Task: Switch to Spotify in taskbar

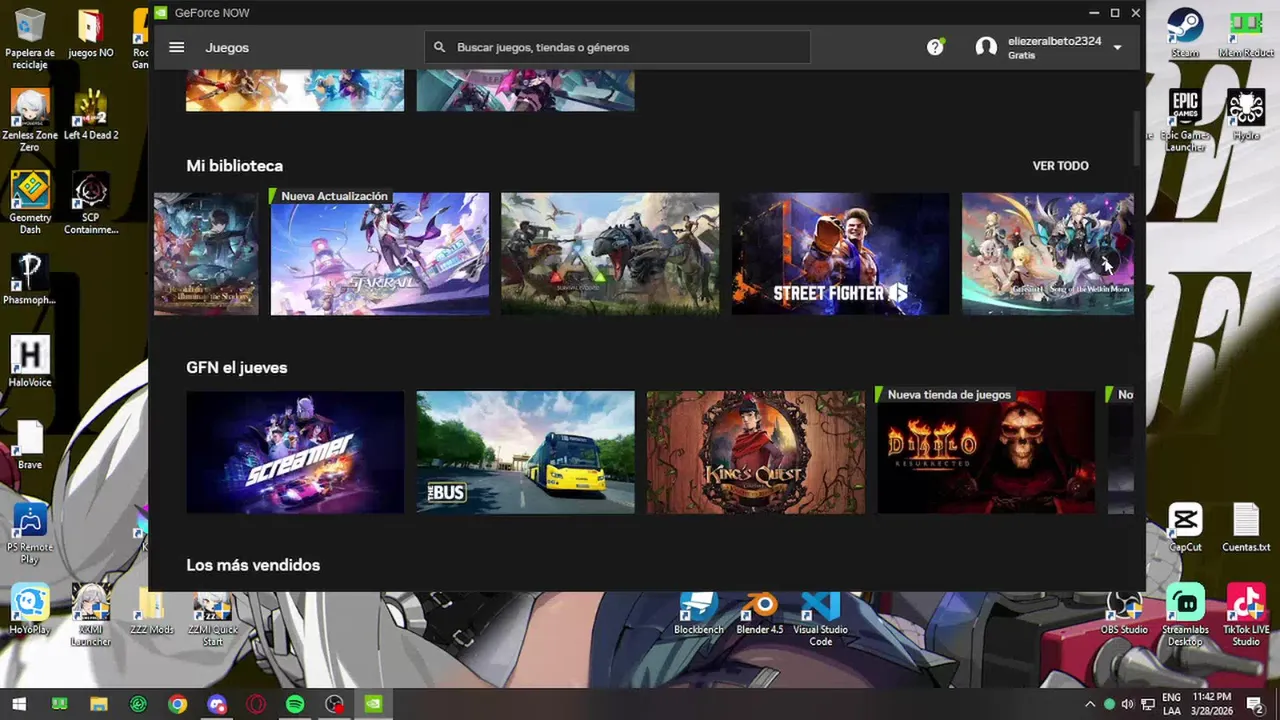Action: [x=295, y=704]
